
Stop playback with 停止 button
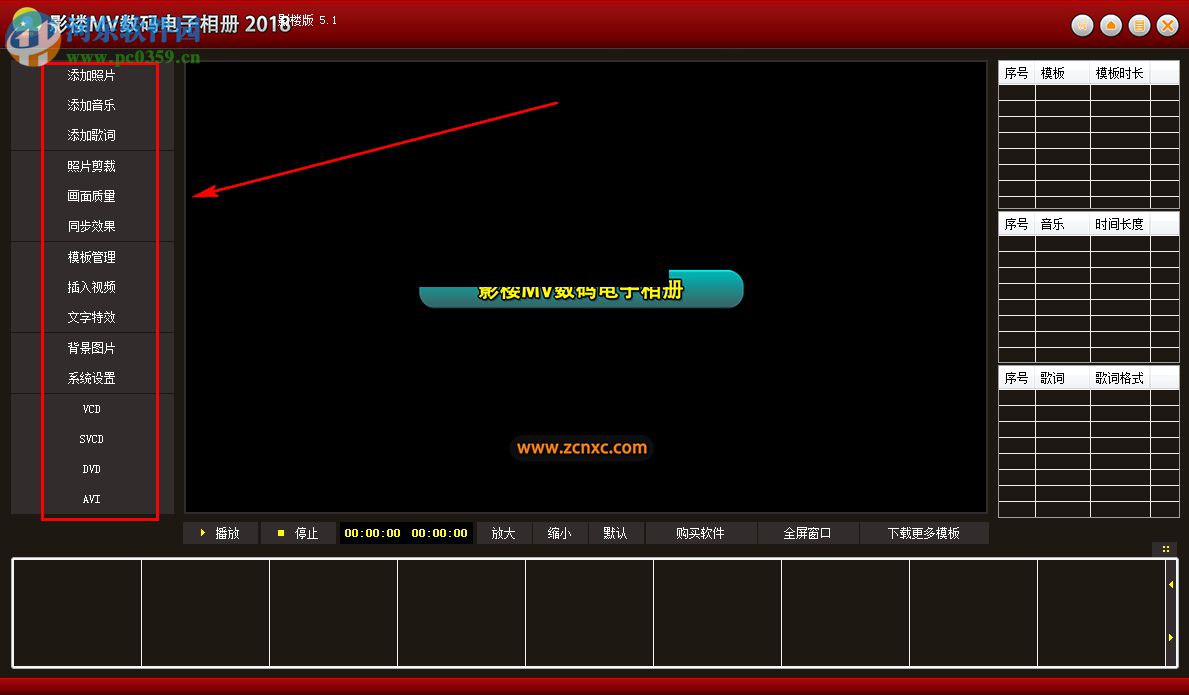point(299,534)
